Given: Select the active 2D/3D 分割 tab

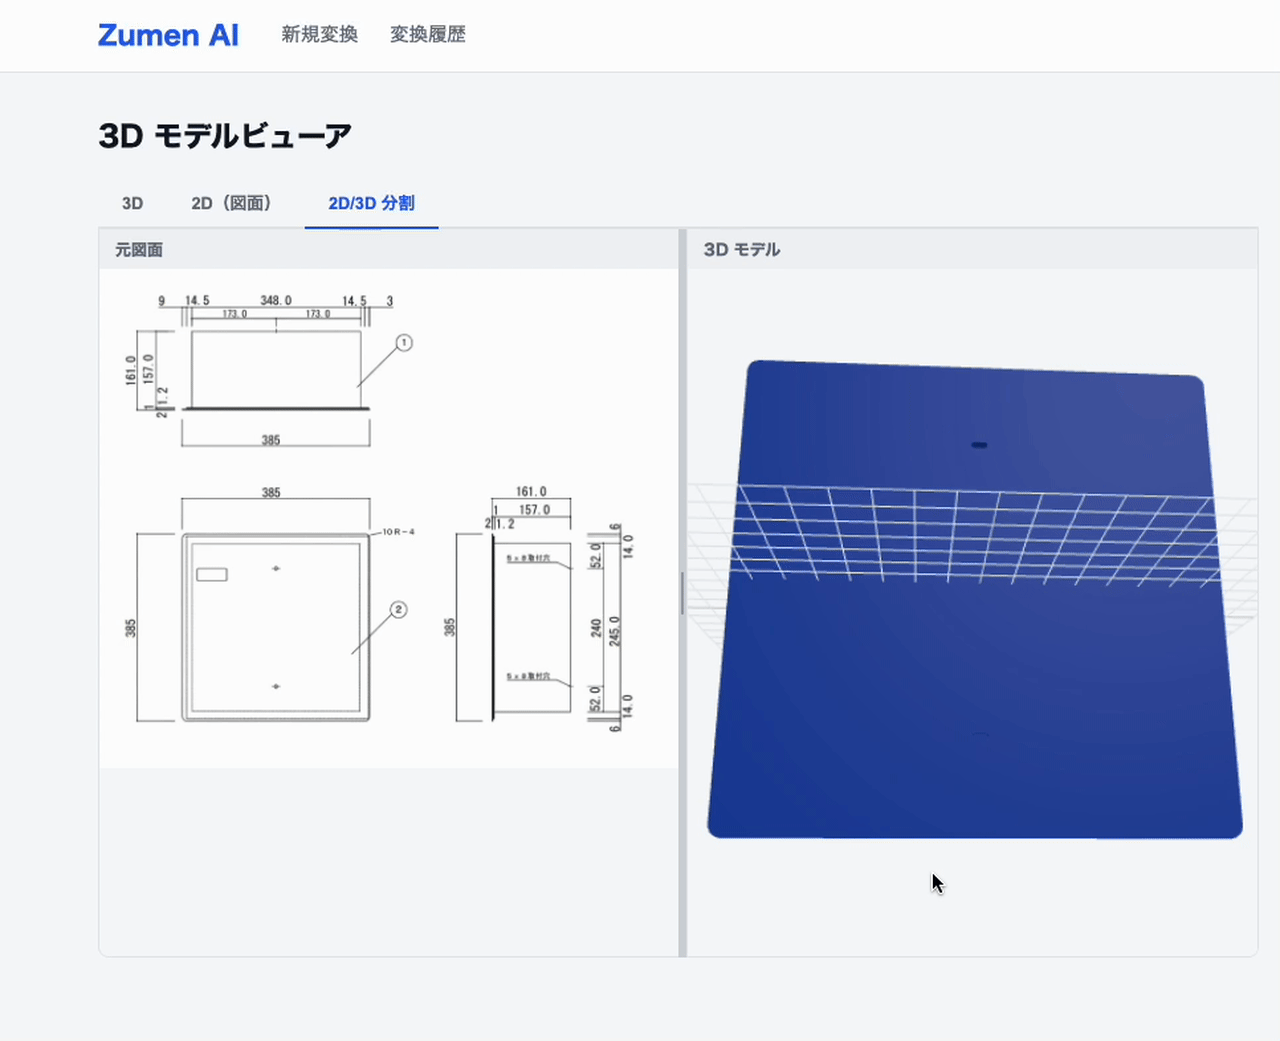Looking at the screenshot, I should (x=371, y=203).
